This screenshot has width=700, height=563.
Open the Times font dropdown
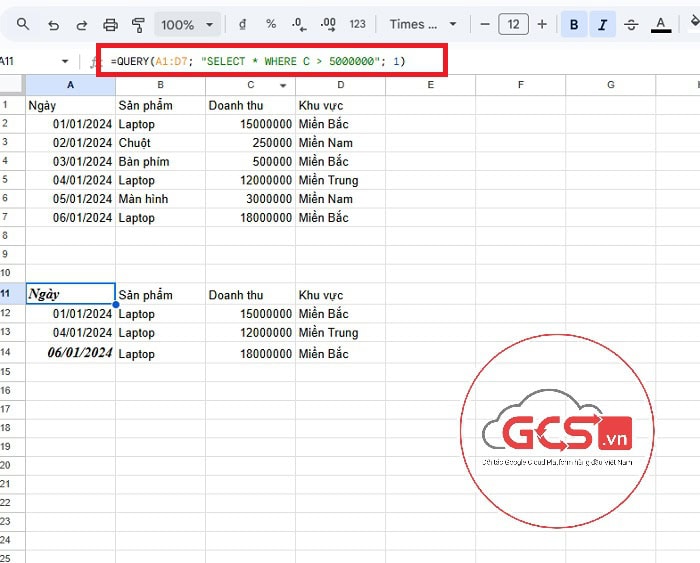pos(423,24)
